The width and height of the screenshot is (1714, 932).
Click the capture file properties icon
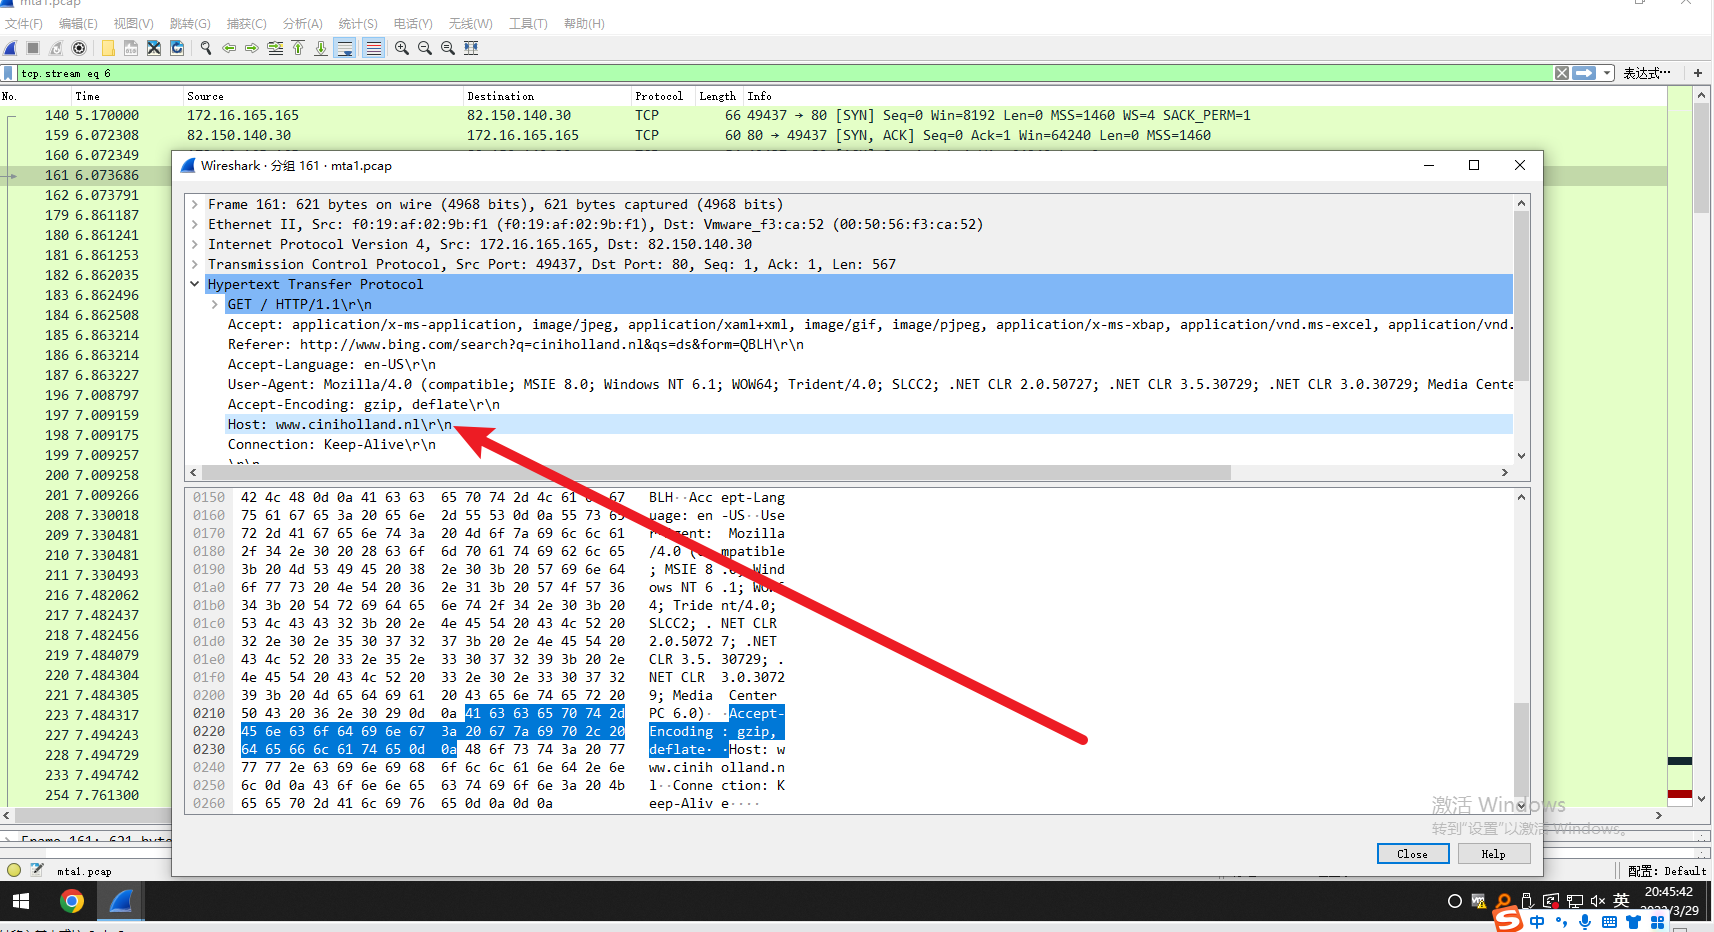click(x=37, y=870)
